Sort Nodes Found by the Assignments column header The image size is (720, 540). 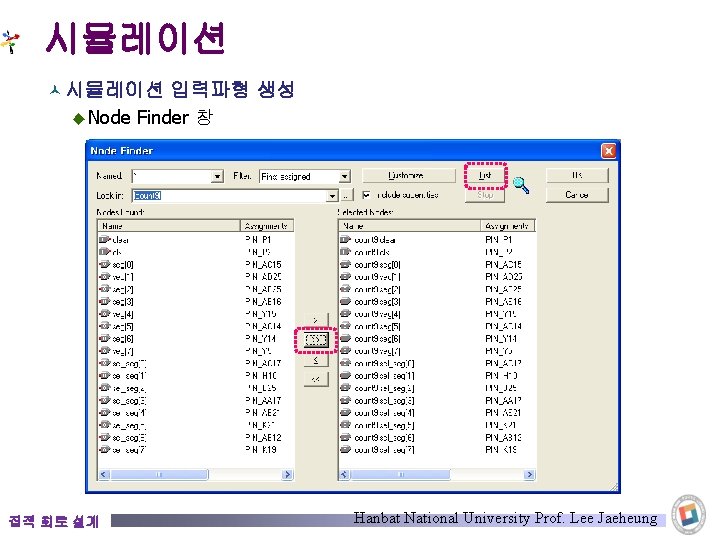pyautogui.click(x=266, y=226)
